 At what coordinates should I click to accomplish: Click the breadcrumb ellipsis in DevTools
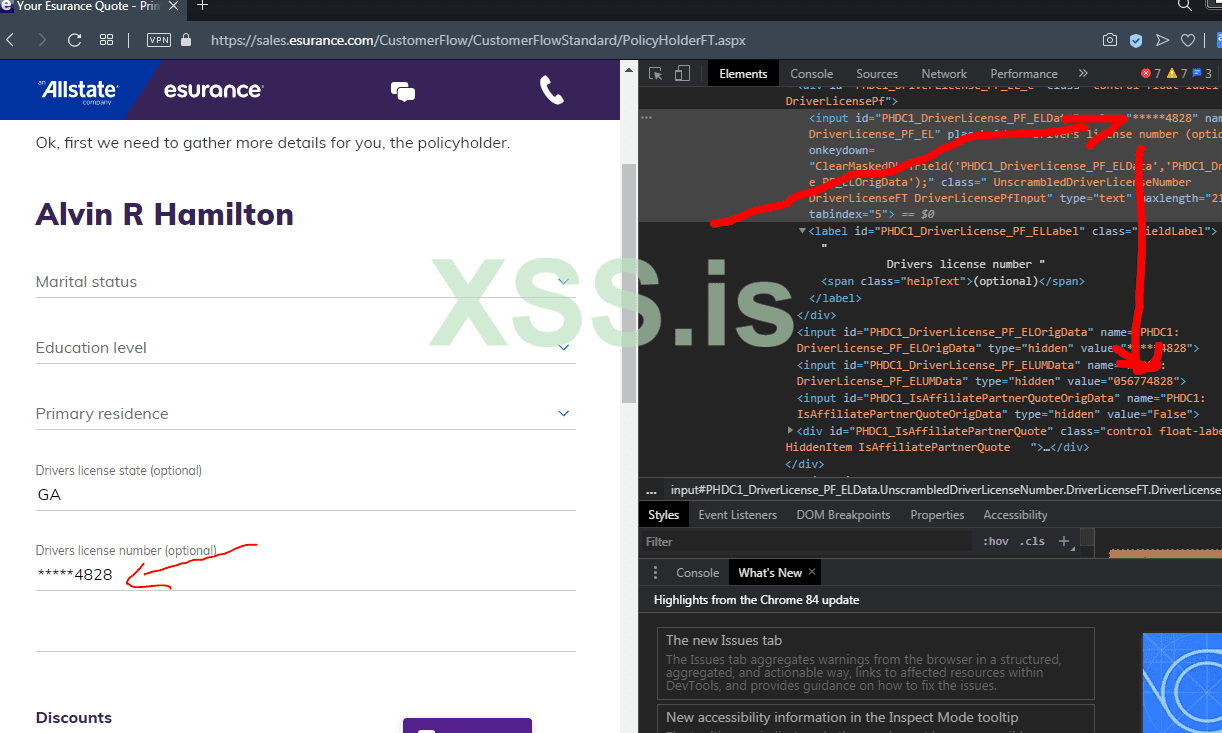[x=652, y=491]
